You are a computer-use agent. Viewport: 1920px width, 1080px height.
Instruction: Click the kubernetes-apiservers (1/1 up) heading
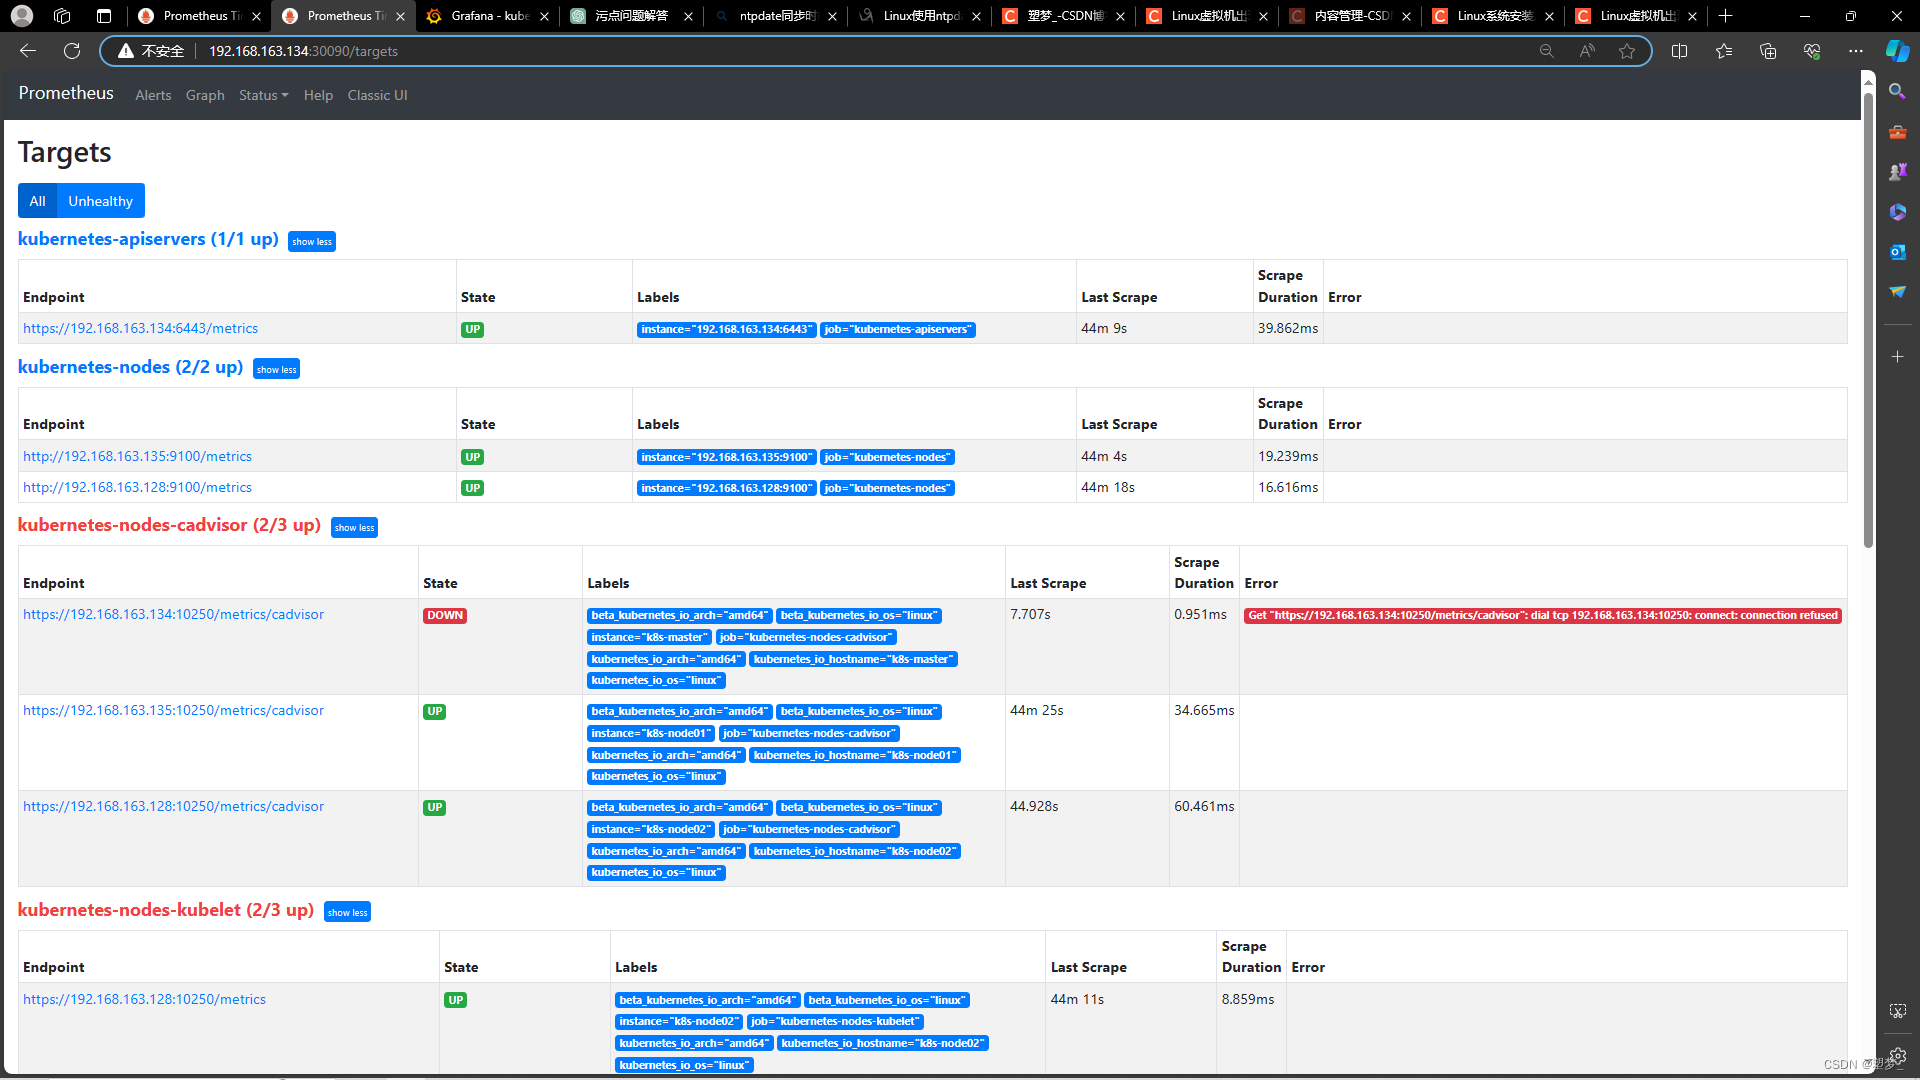coord(148,239)
